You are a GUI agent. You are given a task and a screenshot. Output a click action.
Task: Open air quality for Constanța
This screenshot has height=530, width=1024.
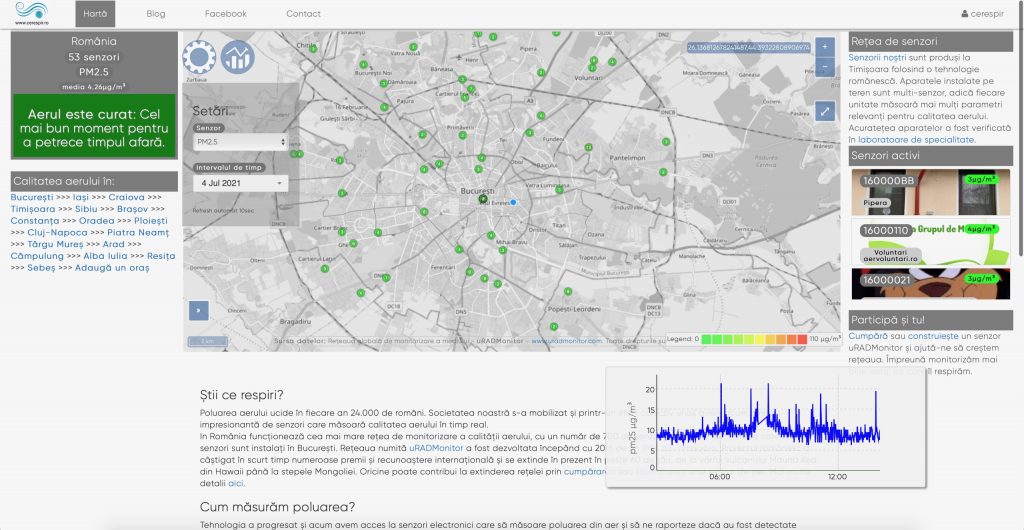tap(35, 221)
